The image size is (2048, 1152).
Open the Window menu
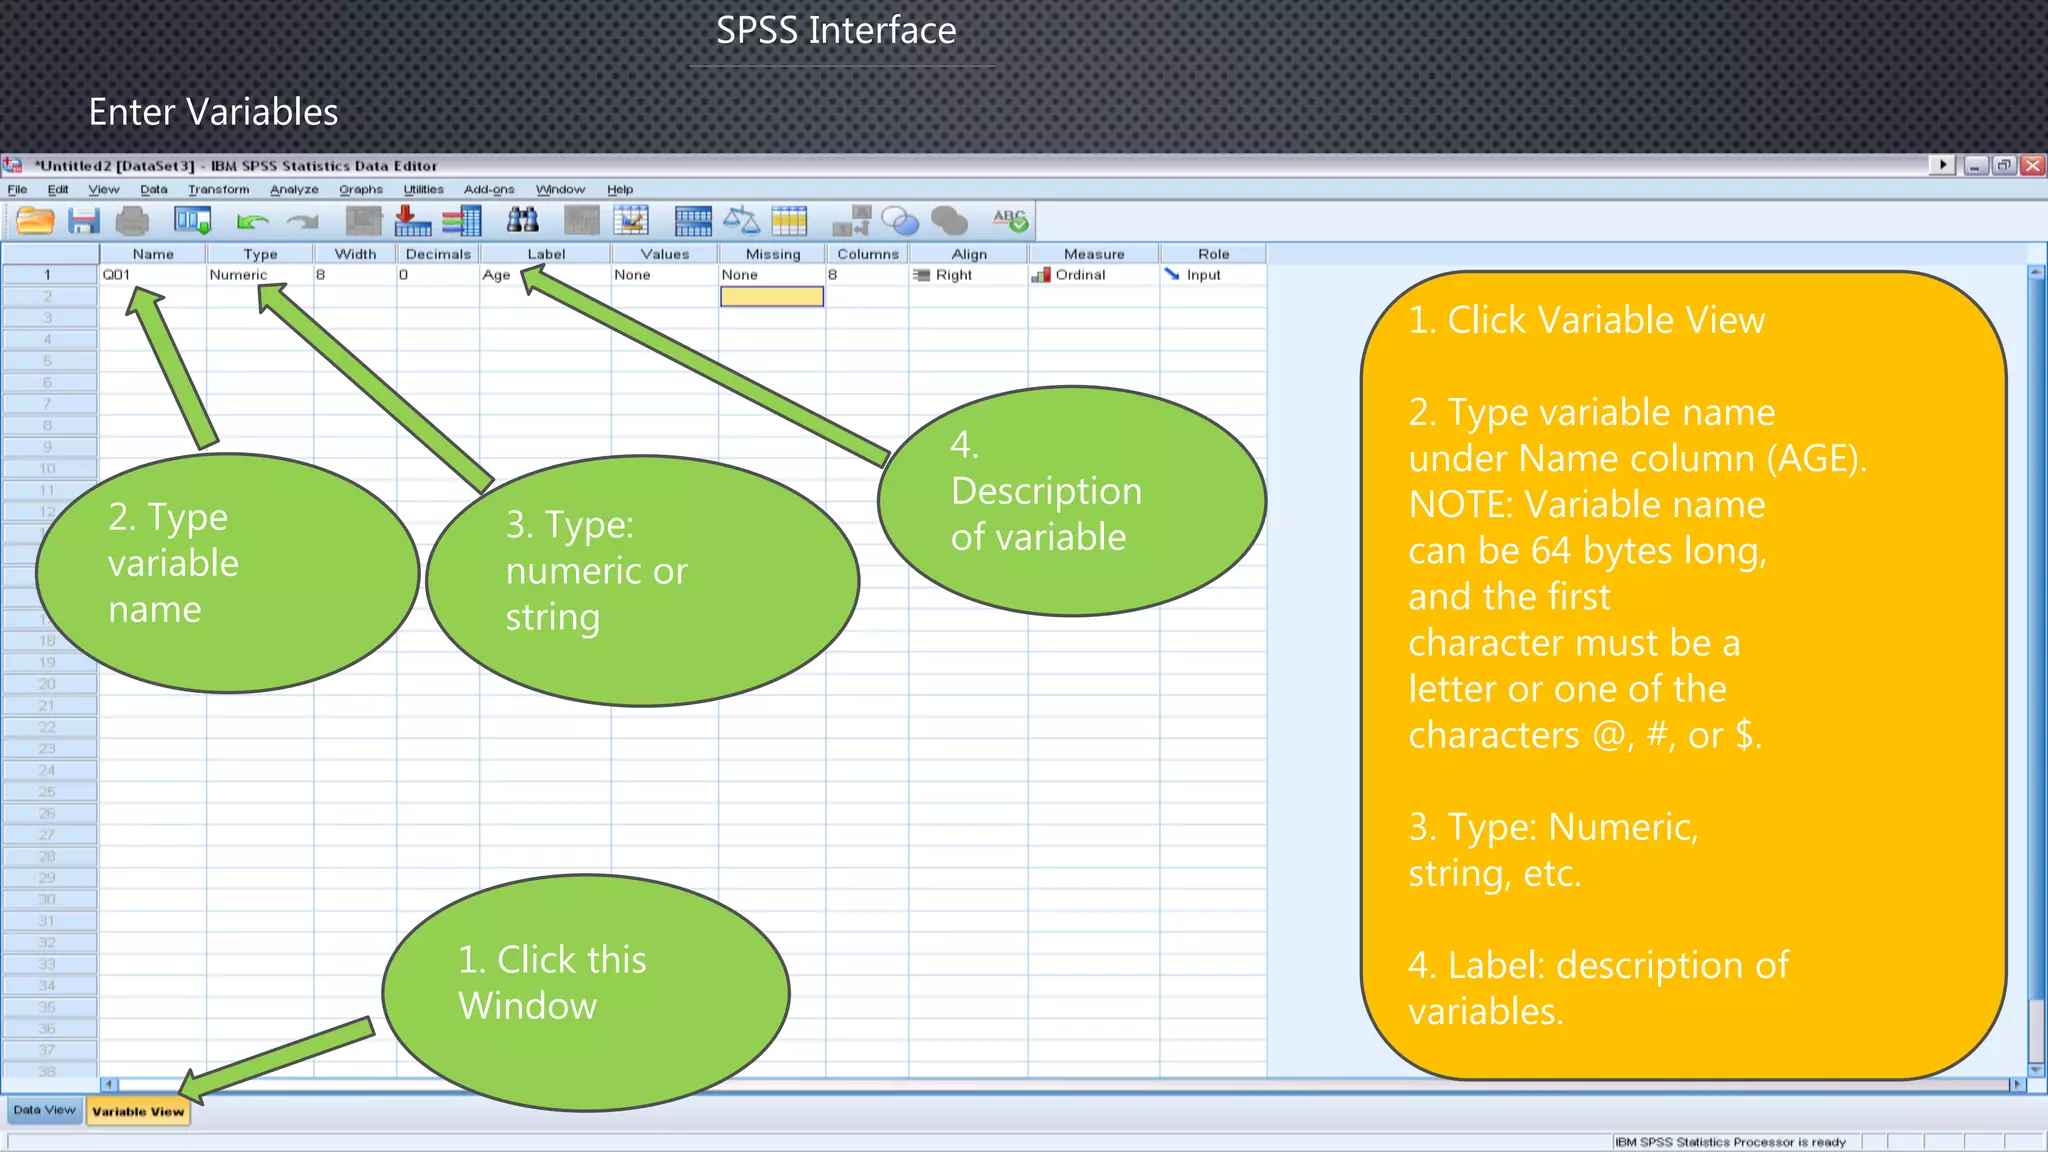[x=560, y=189]
